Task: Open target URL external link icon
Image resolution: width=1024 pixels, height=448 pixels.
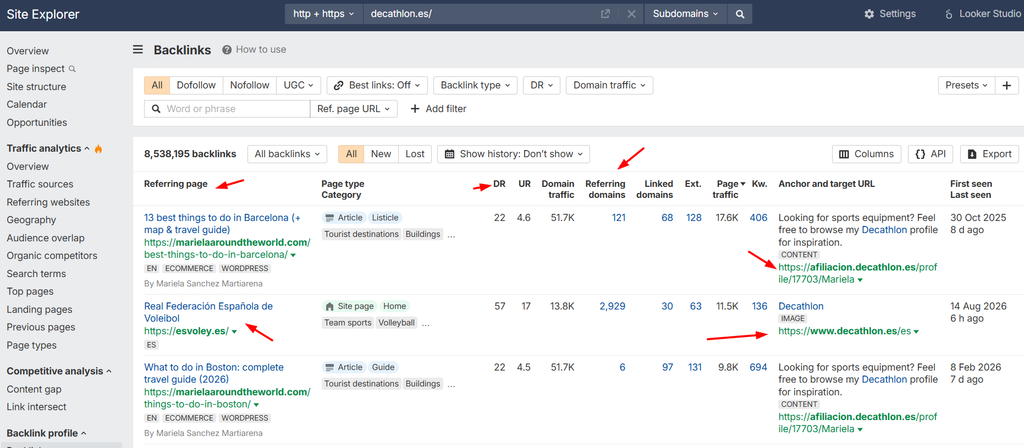Action: click(605, 14)
